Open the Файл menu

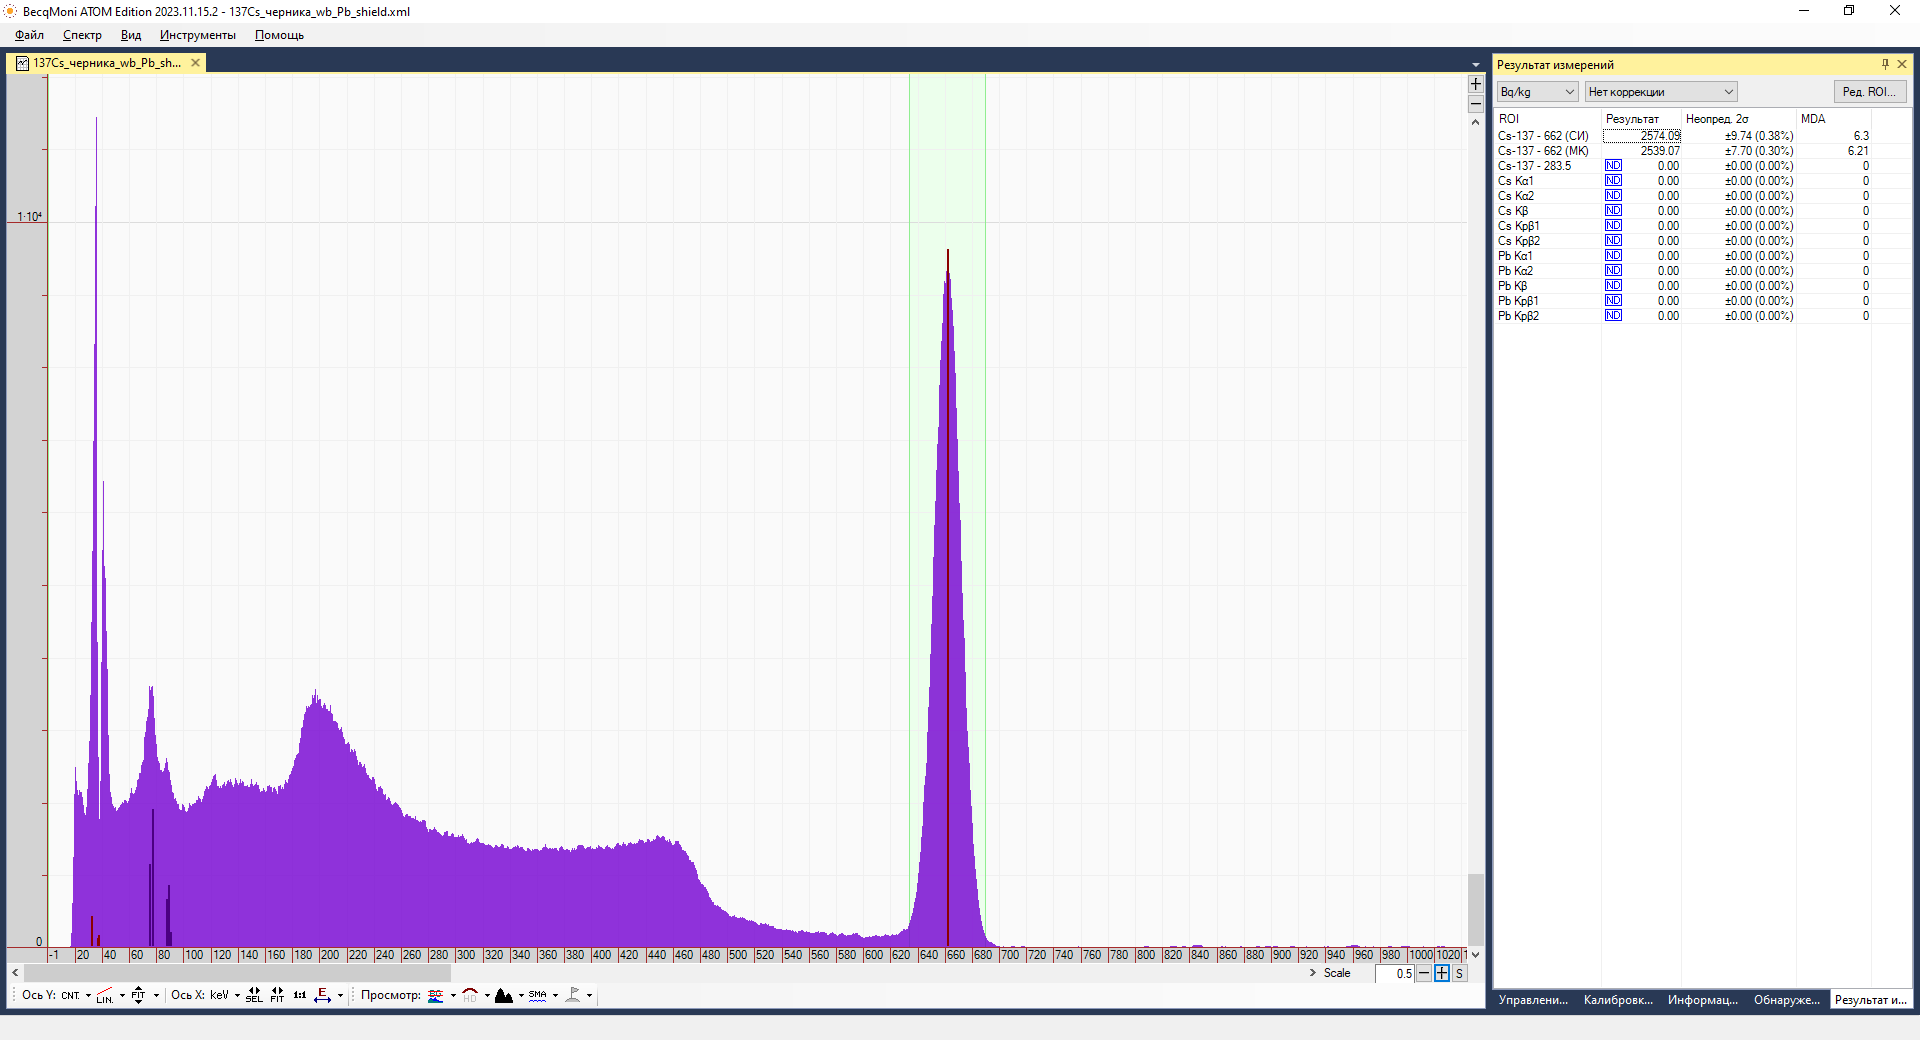pyautogui.click(x=29, y=35)
